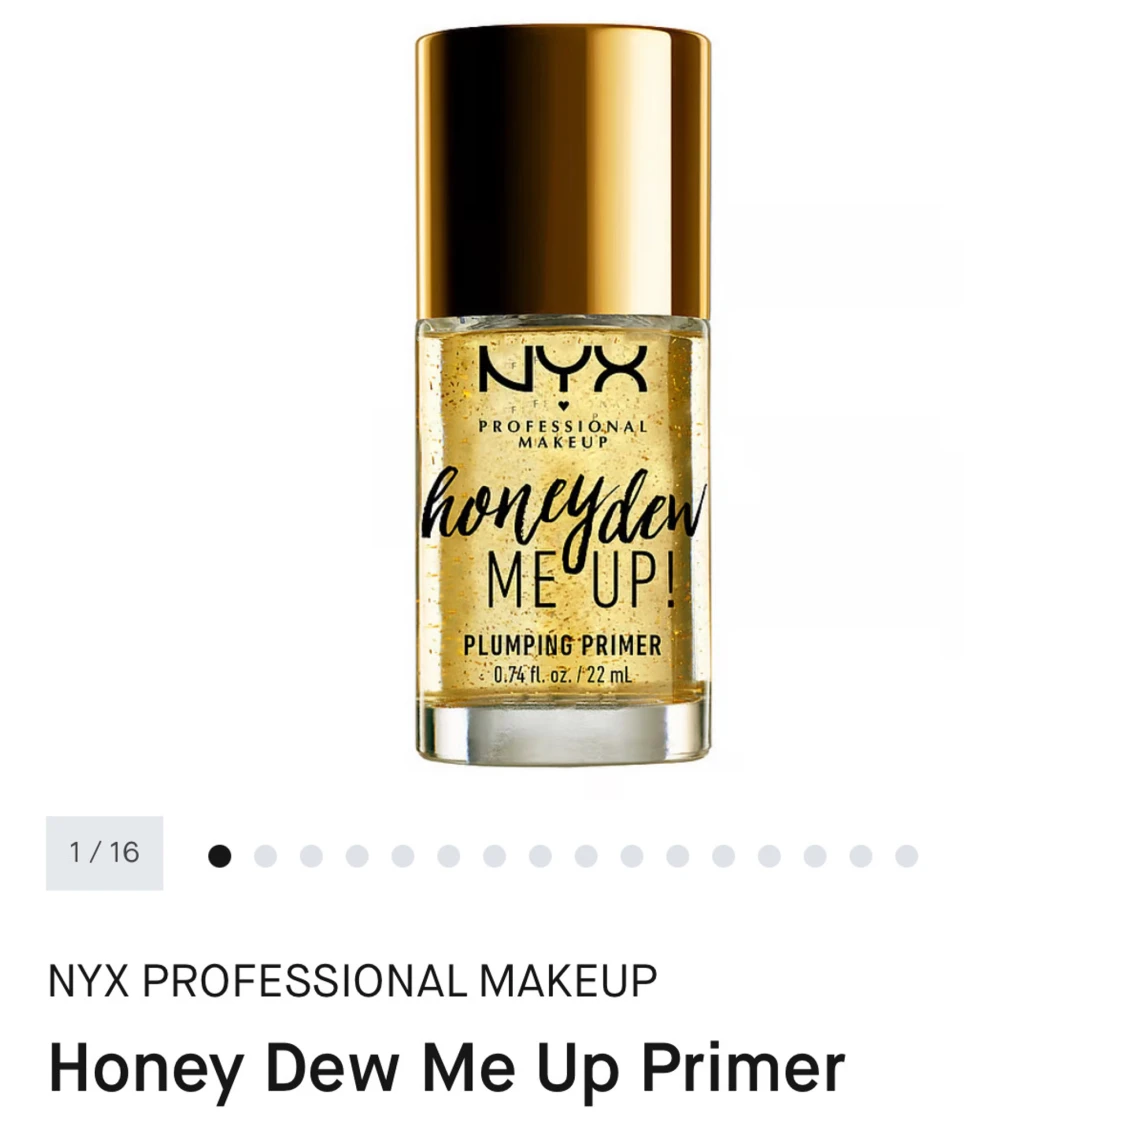Jump to the second image dot

point(265,856)
